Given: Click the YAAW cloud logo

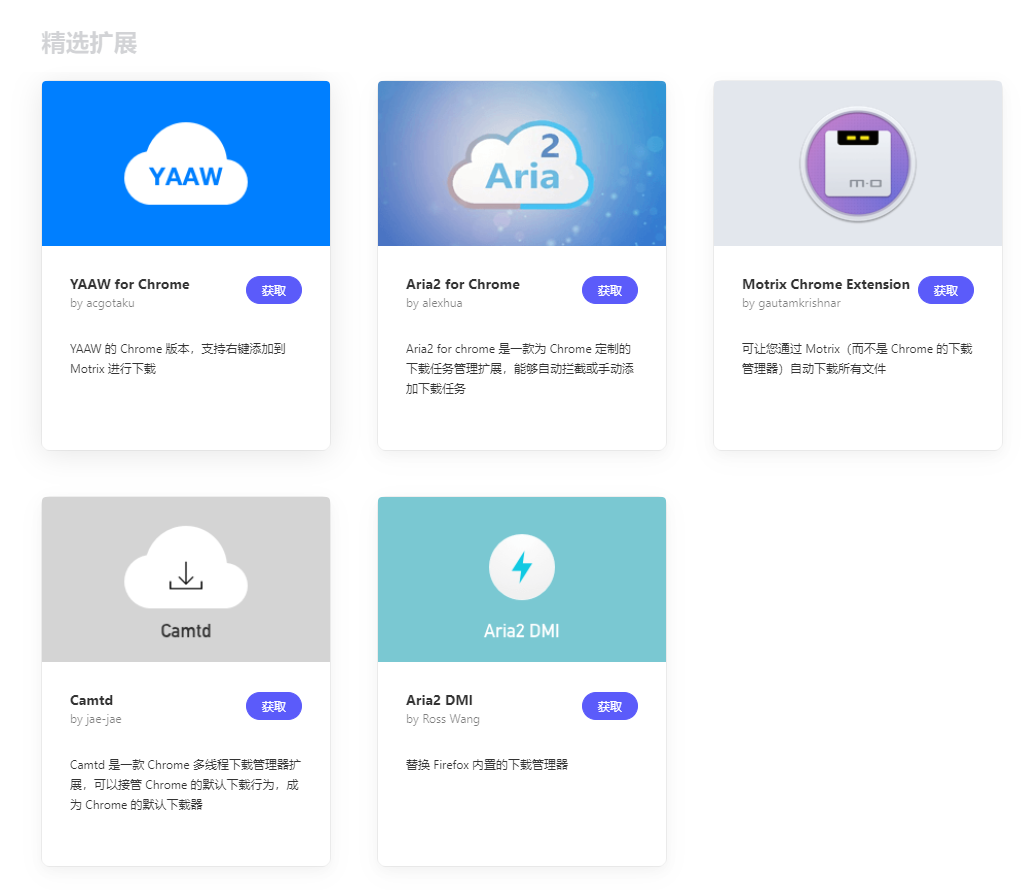Looking at the screenshot, I should [x=186, y=163].
